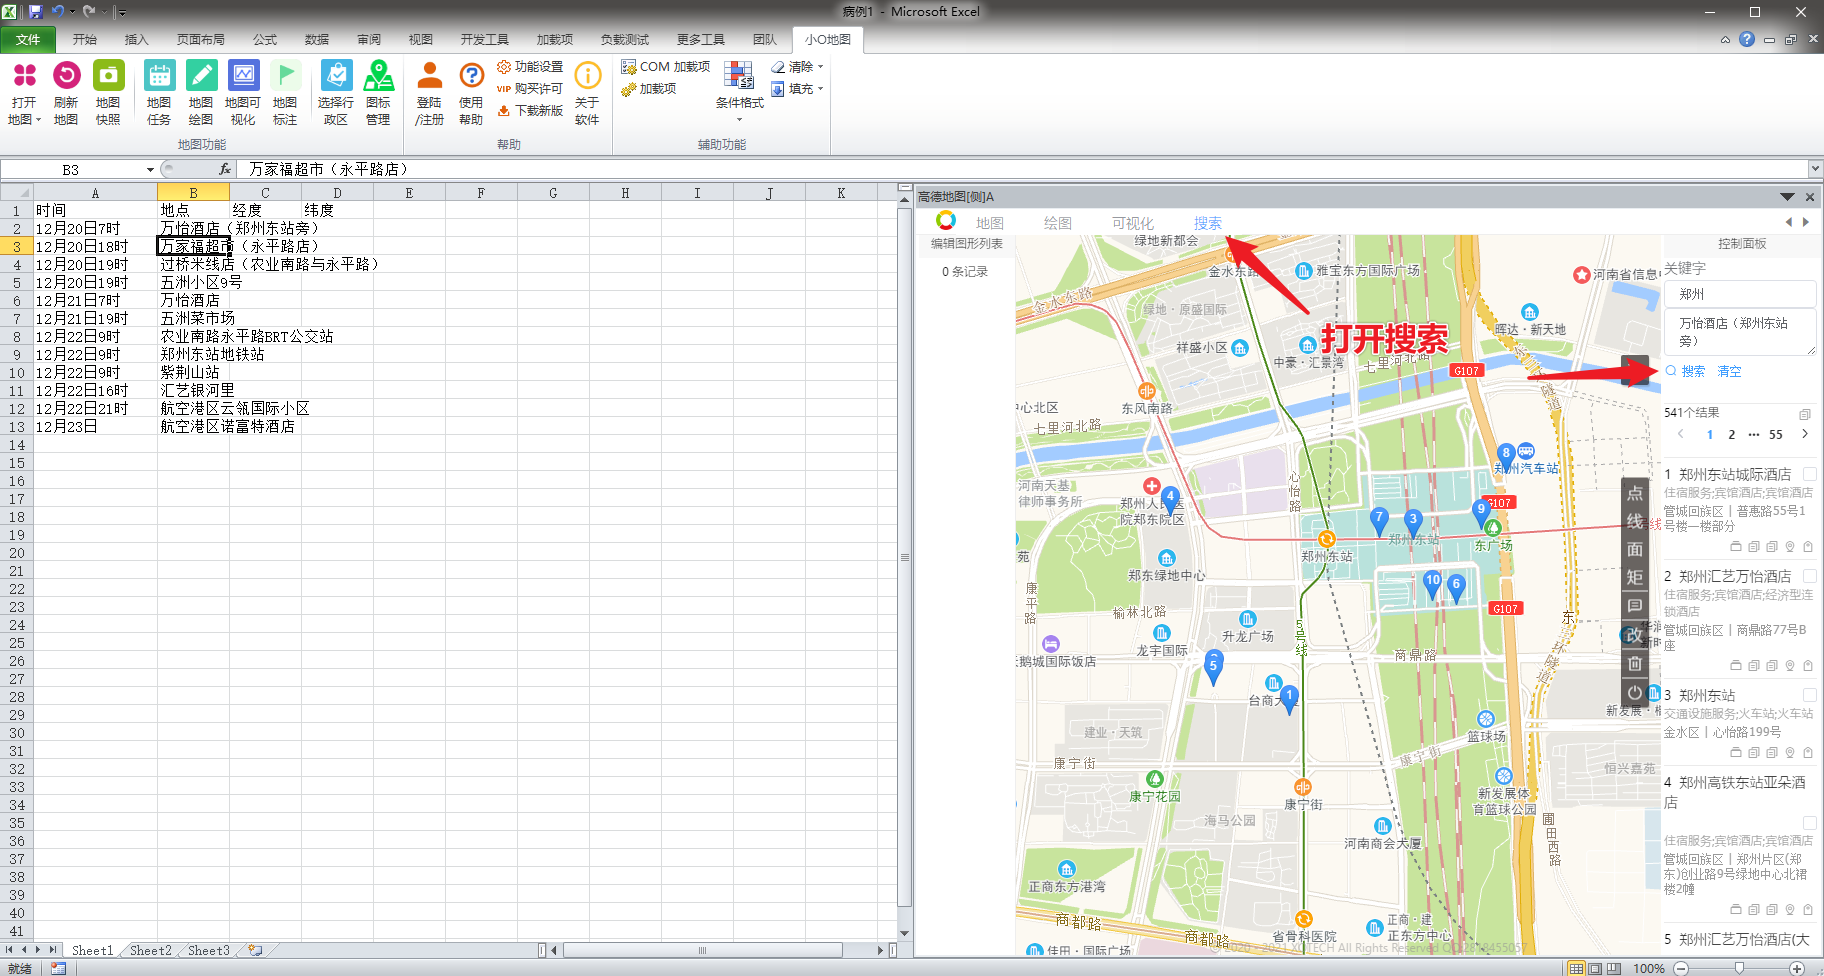Select the 地图绘图 map drawing tool

click(x=201, y=76)
